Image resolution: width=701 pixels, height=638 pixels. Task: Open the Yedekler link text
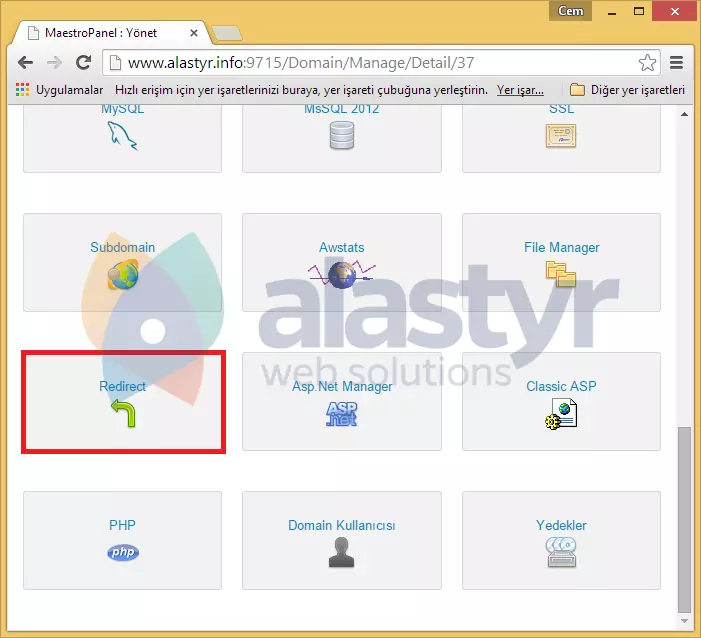(x=561, y=525)
